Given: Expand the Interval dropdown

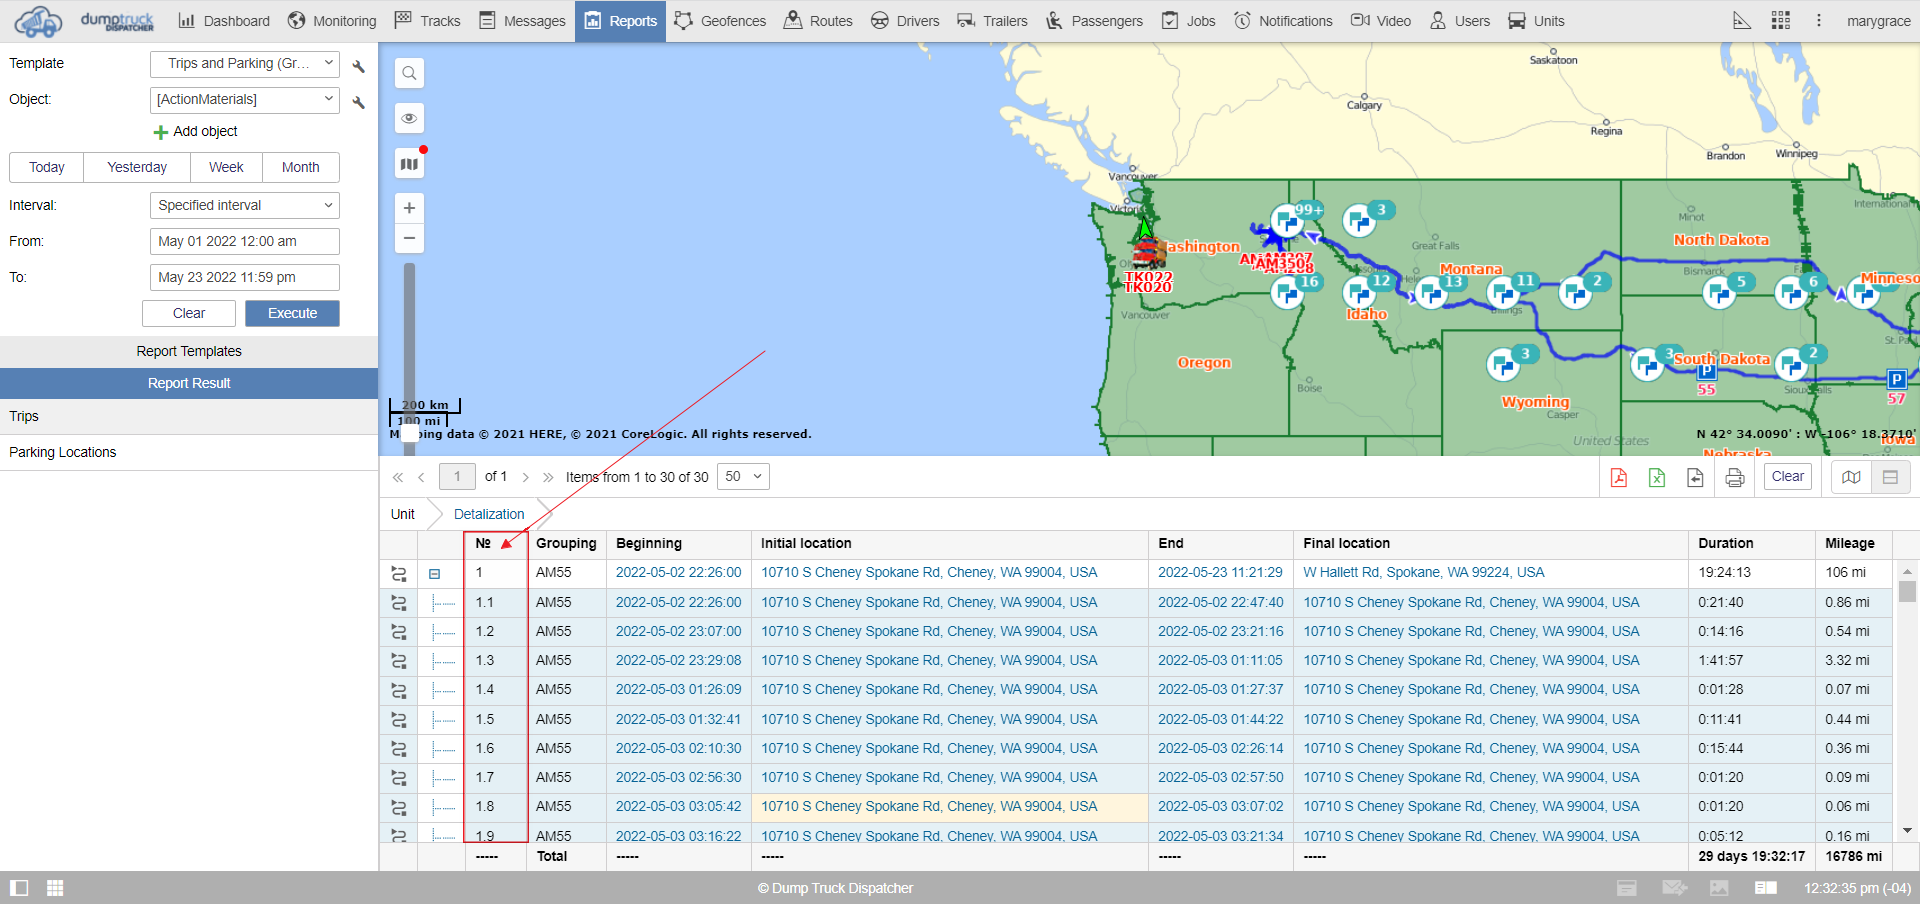Looking at the screenshot, I should coord(244,206).
